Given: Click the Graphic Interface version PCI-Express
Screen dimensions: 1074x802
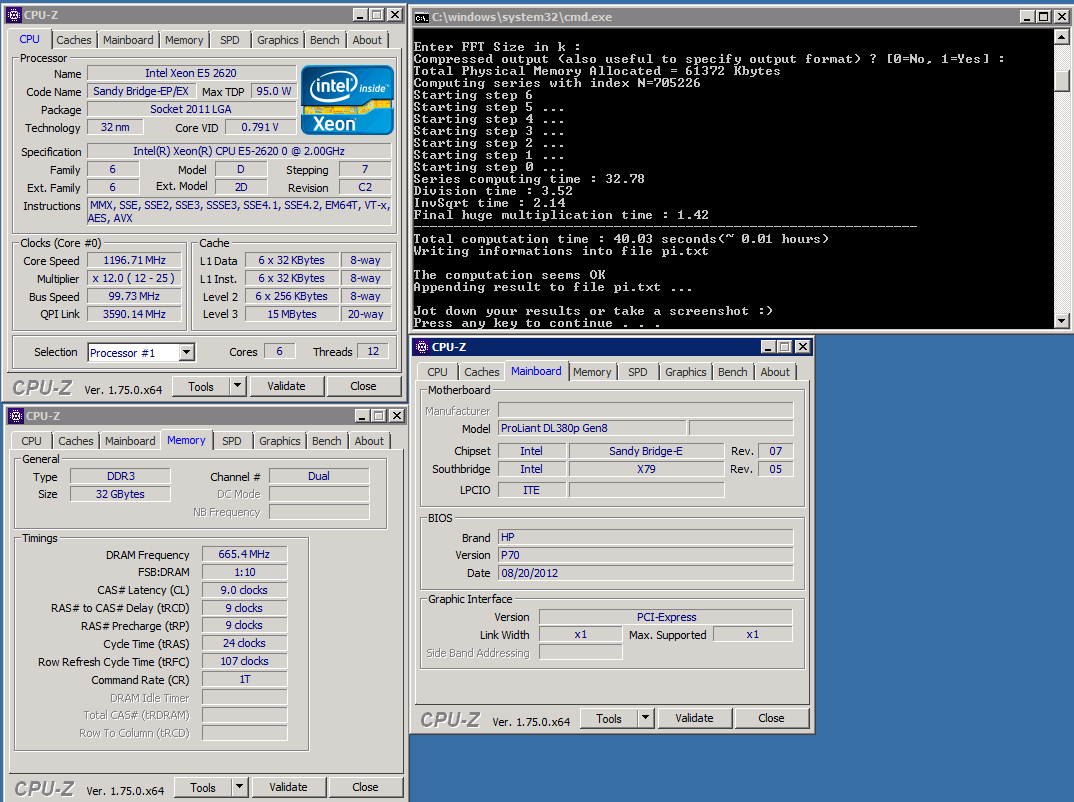Looking at the screenshot, I should point(666,617).
